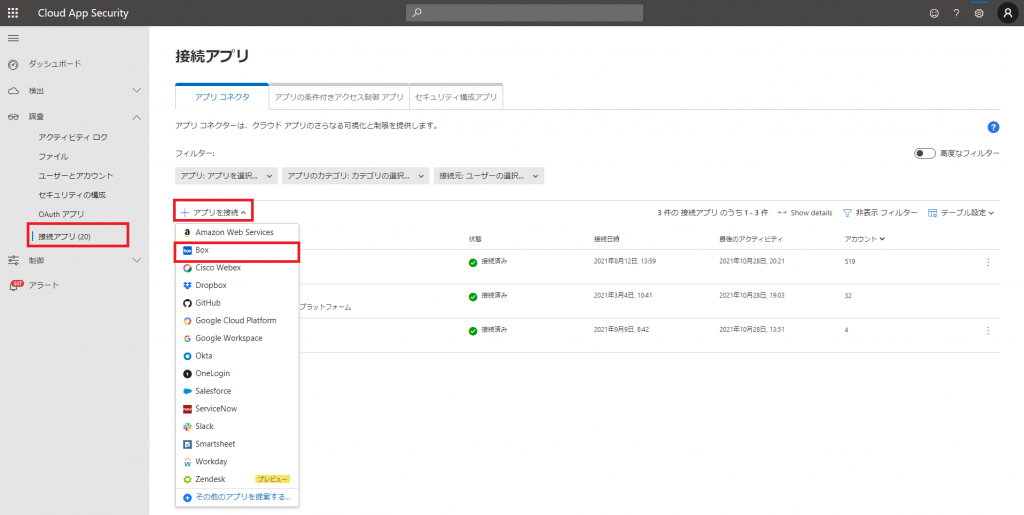Click Show details link
Viewport: 1024px width, 515px height.
coord(805,213)
